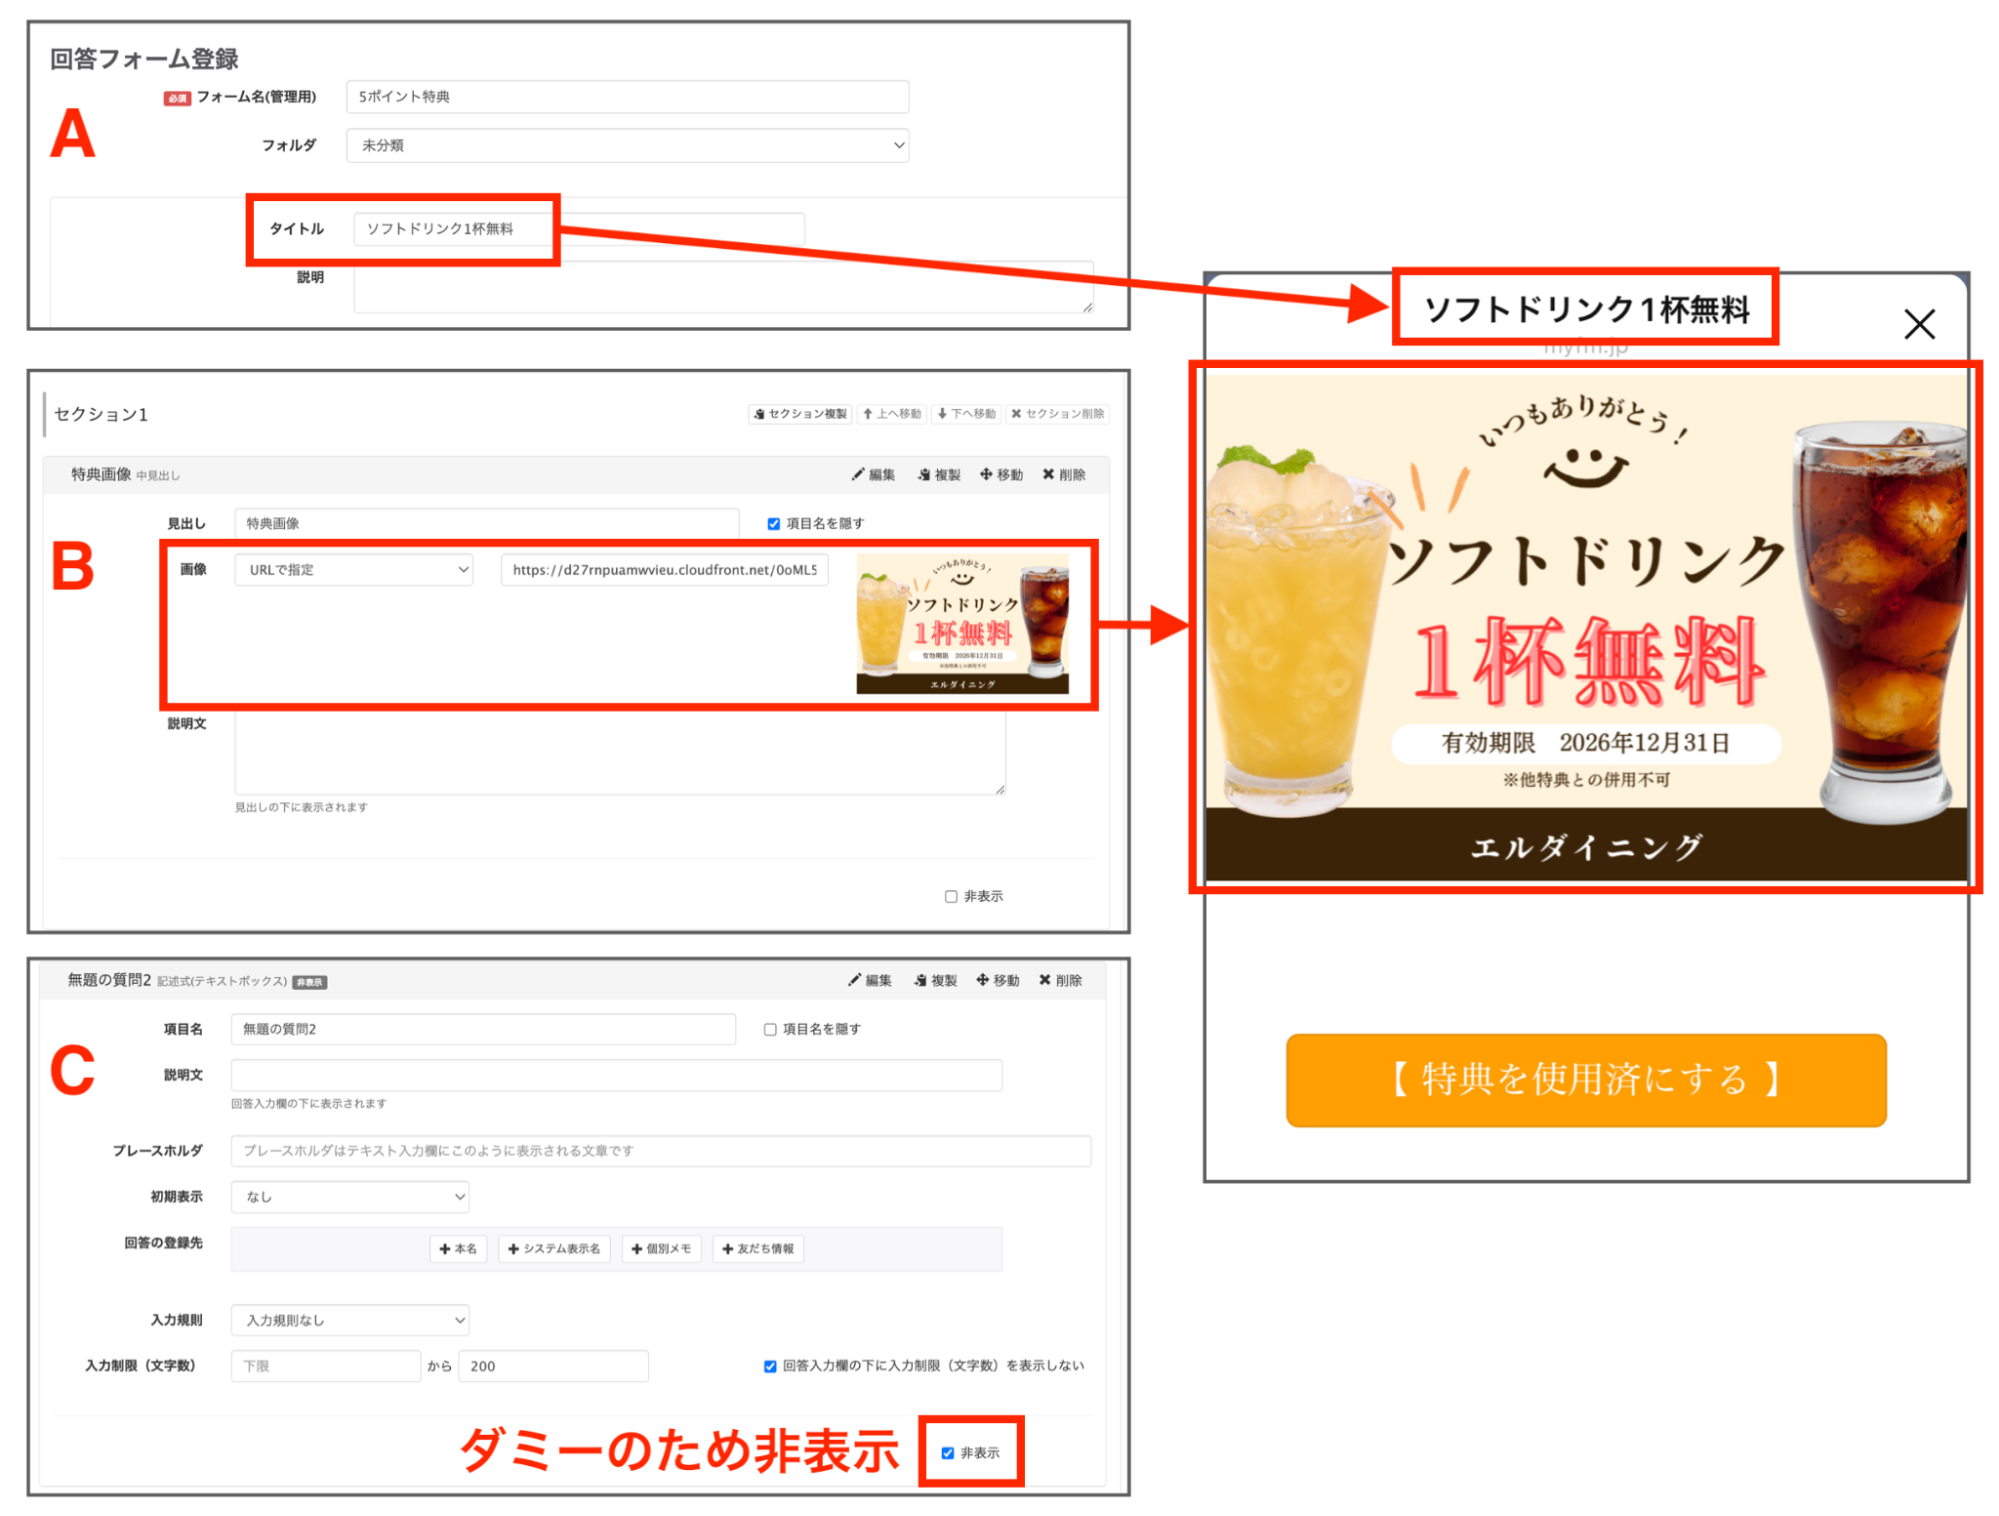
Task: Duplicate the 特典画像 item via 複製
Action: (939, 474)
